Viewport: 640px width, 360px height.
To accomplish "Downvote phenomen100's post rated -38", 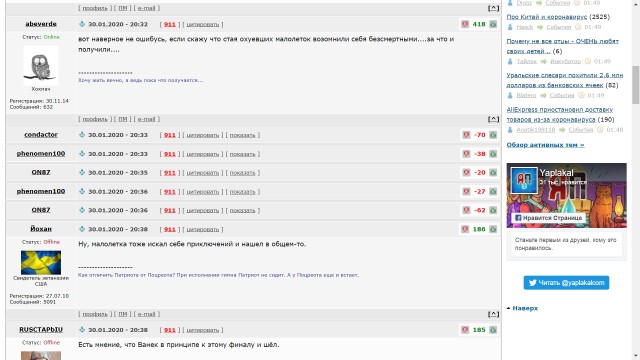I will (x=466, y=154).
